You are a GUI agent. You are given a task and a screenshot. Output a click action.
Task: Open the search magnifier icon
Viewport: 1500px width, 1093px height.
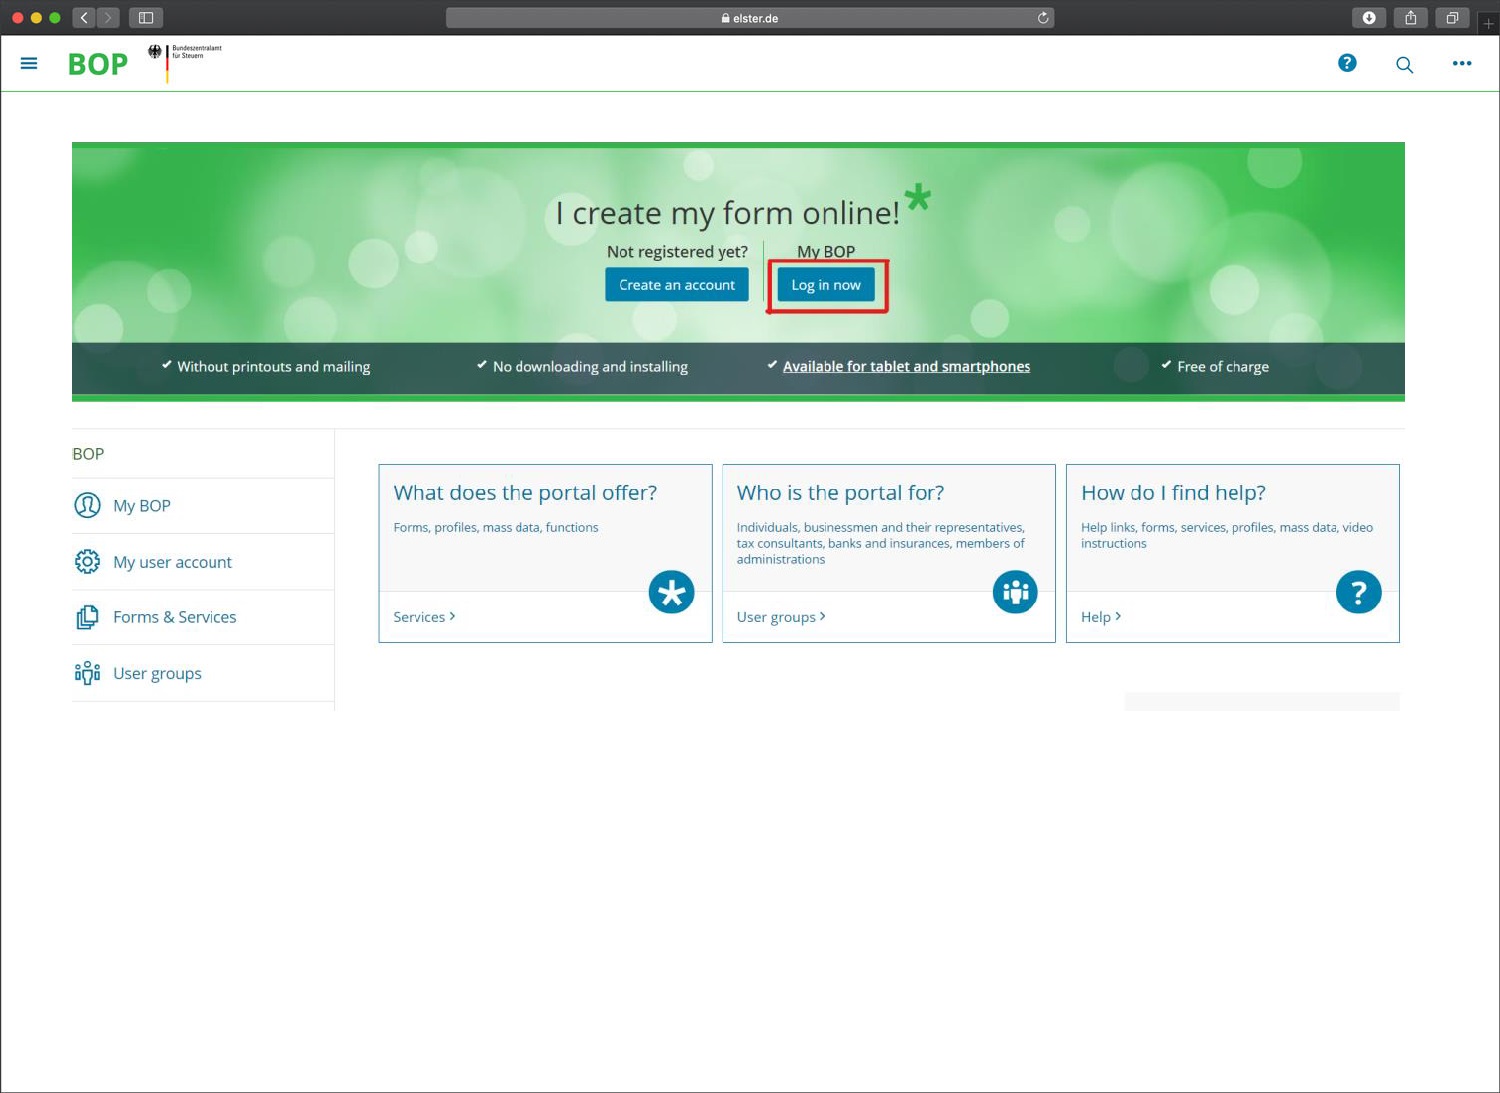pyautogui.click(x=1404, y=65)
